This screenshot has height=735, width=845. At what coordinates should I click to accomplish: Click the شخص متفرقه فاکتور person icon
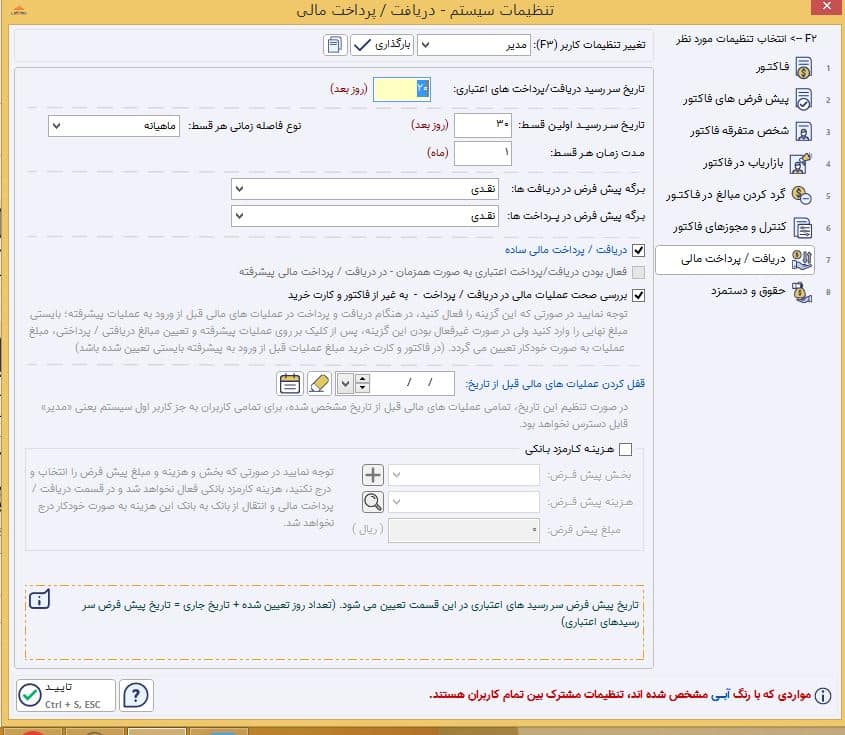pyautogui.click(x=804, y=131)
